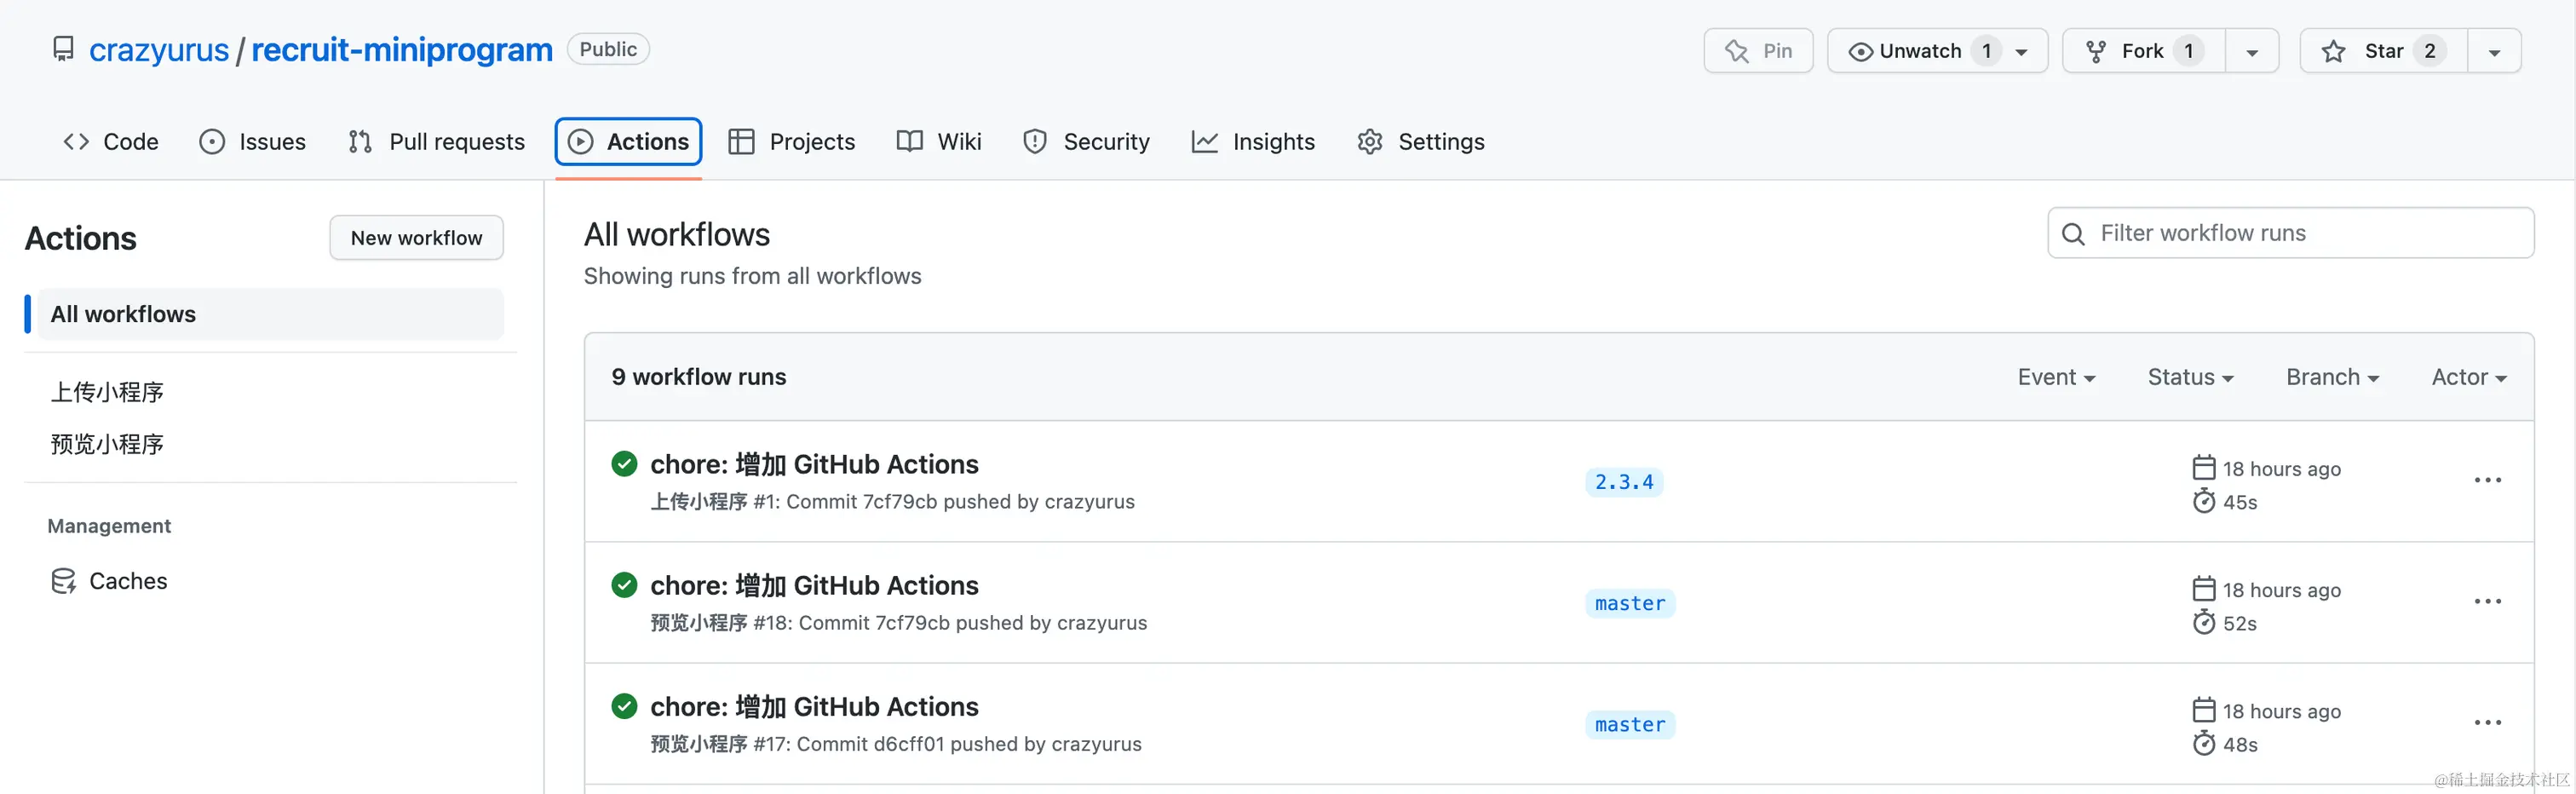
Task: Click the calendar icon on run #1
Action: coord(2203,467)
